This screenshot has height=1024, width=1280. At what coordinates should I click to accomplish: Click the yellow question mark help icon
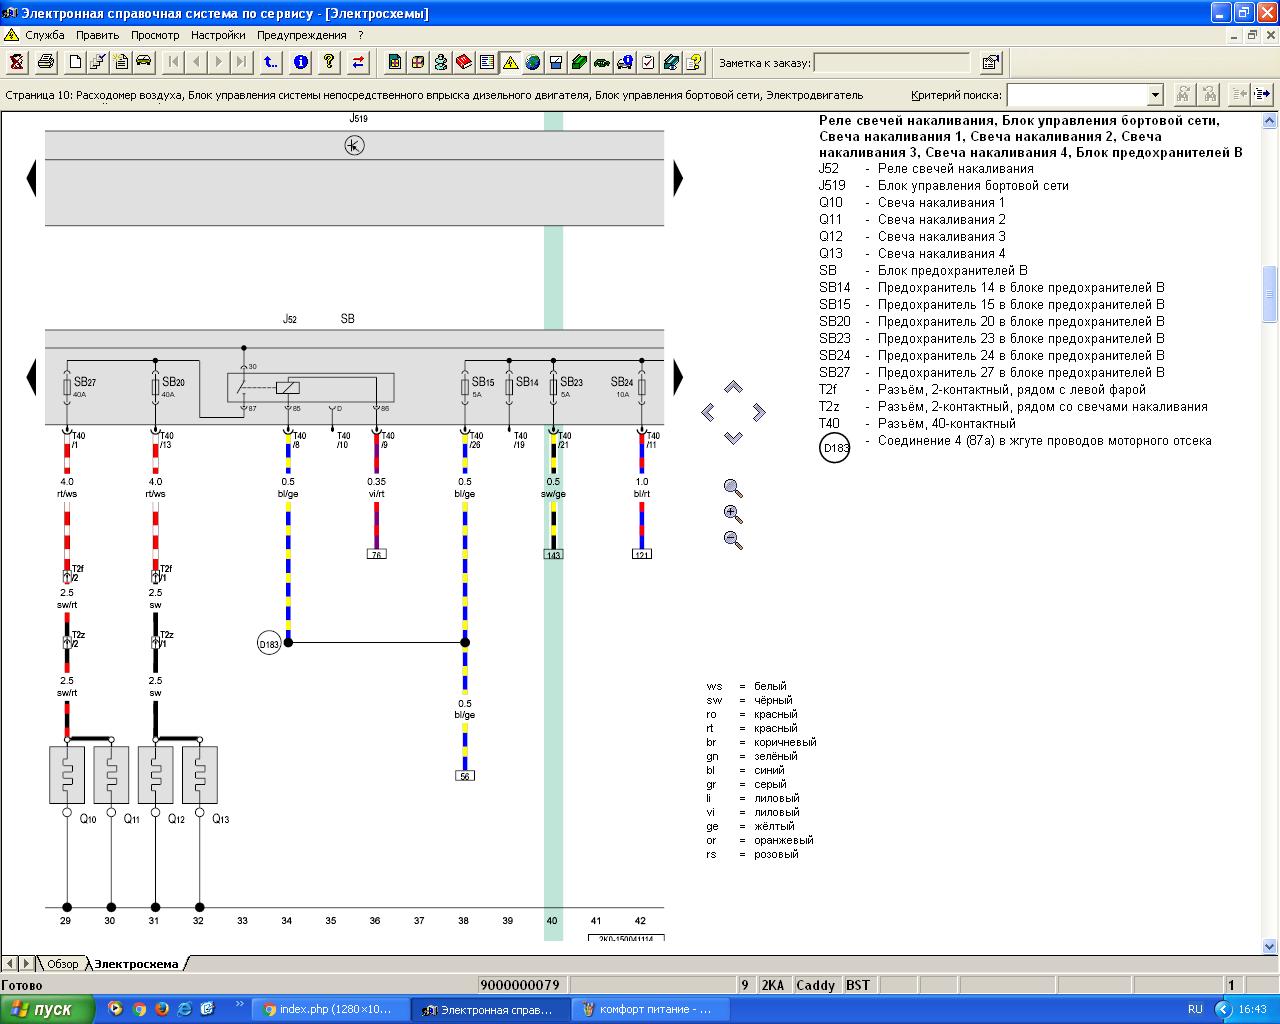click(x=329, y=62)
